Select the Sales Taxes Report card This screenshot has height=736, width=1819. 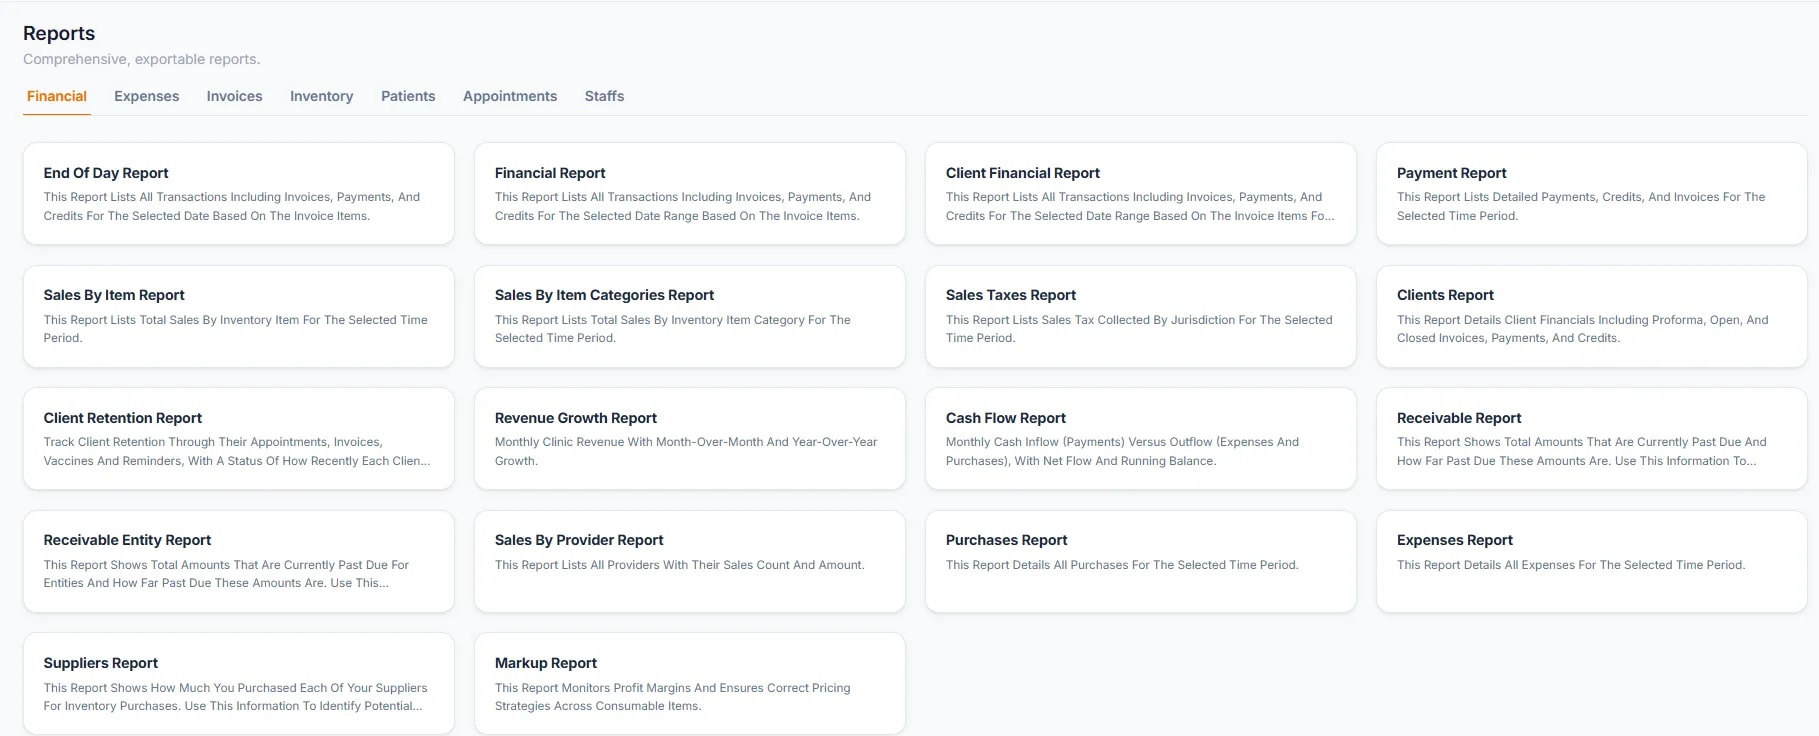pos(1141,316)
